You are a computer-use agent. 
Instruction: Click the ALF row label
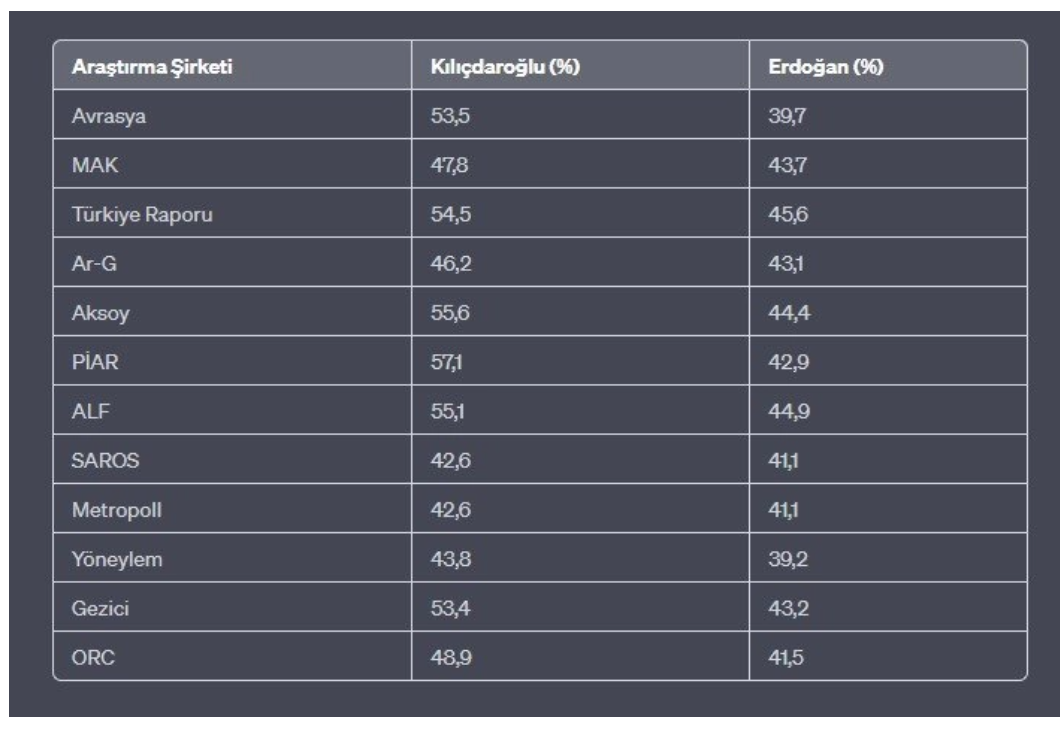coord(91,411)
